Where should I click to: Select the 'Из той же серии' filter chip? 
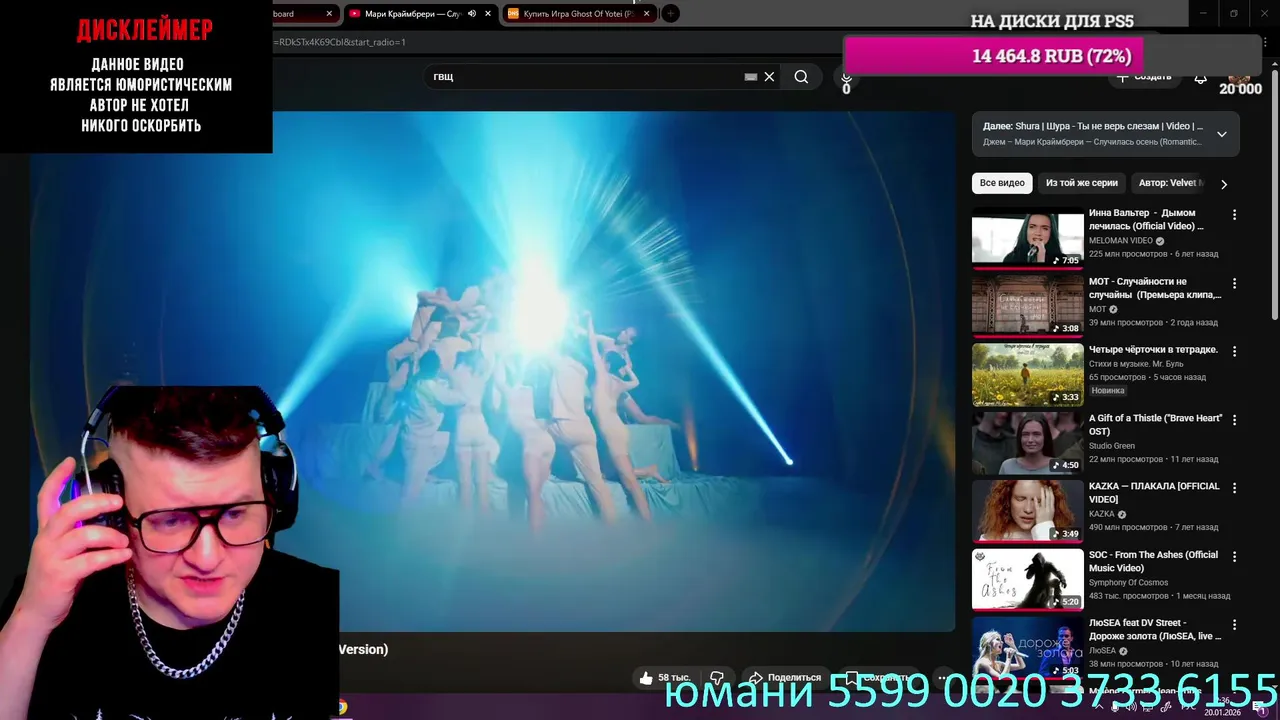[1081, 183]
